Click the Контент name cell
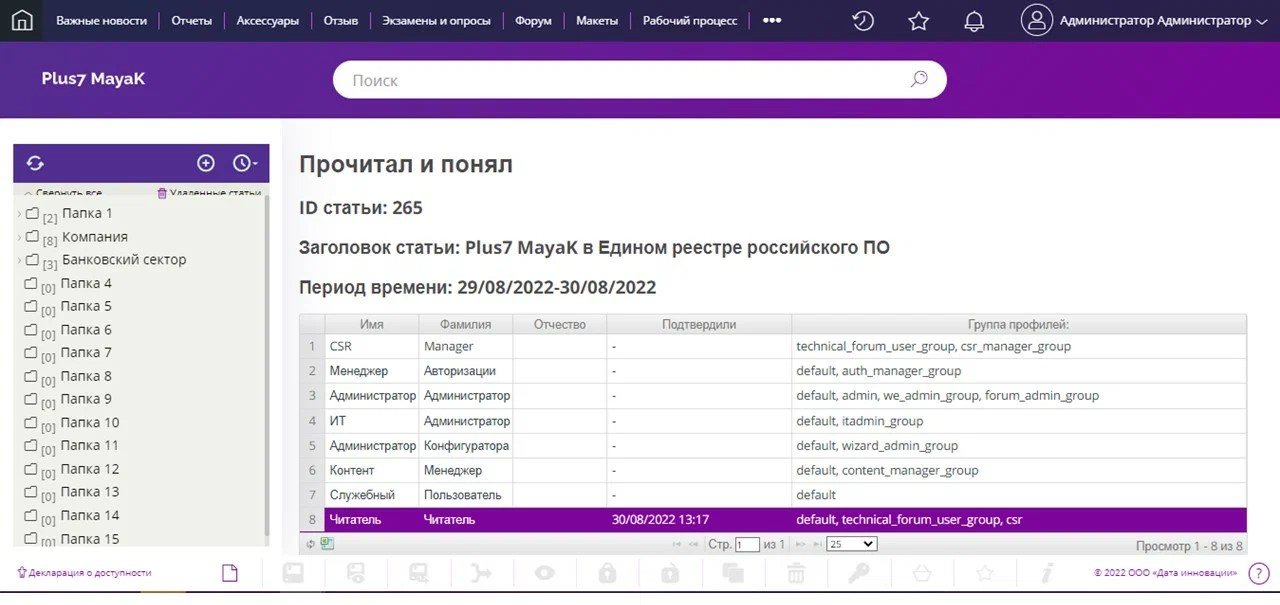 (372, 470)
